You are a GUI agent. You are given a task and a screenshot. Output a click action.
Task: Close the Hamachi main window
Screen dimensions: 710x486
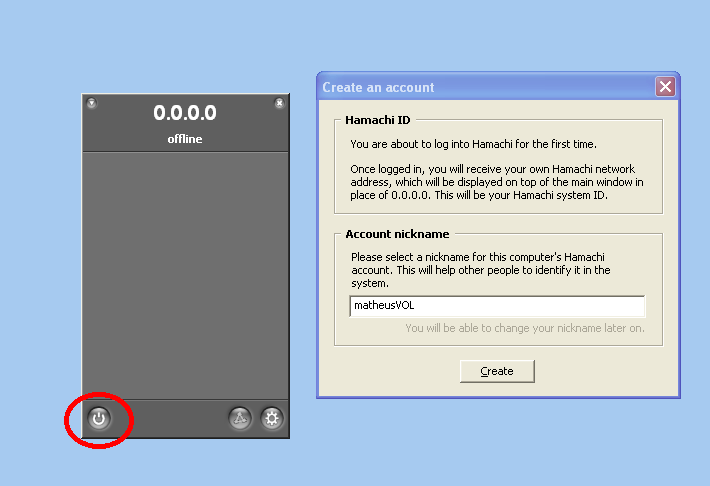click(279, 103)
